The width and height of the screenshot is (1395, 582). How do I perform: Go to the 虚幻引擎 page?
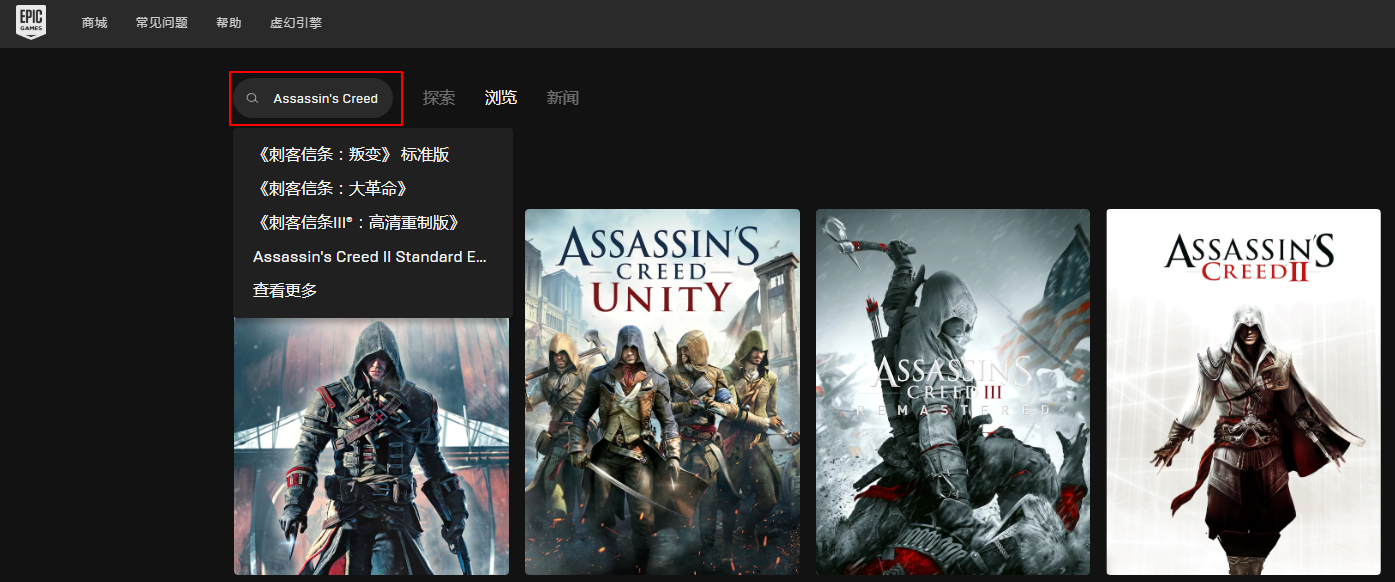coord(296,23)
